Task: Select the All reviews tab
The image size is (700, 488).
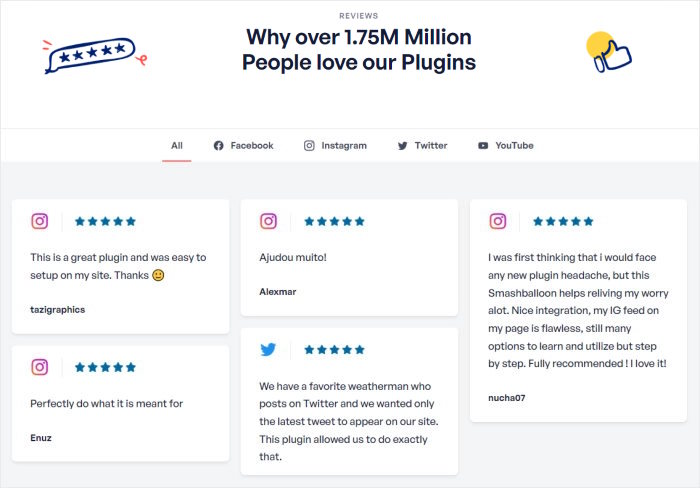Action: coord(177,145)
